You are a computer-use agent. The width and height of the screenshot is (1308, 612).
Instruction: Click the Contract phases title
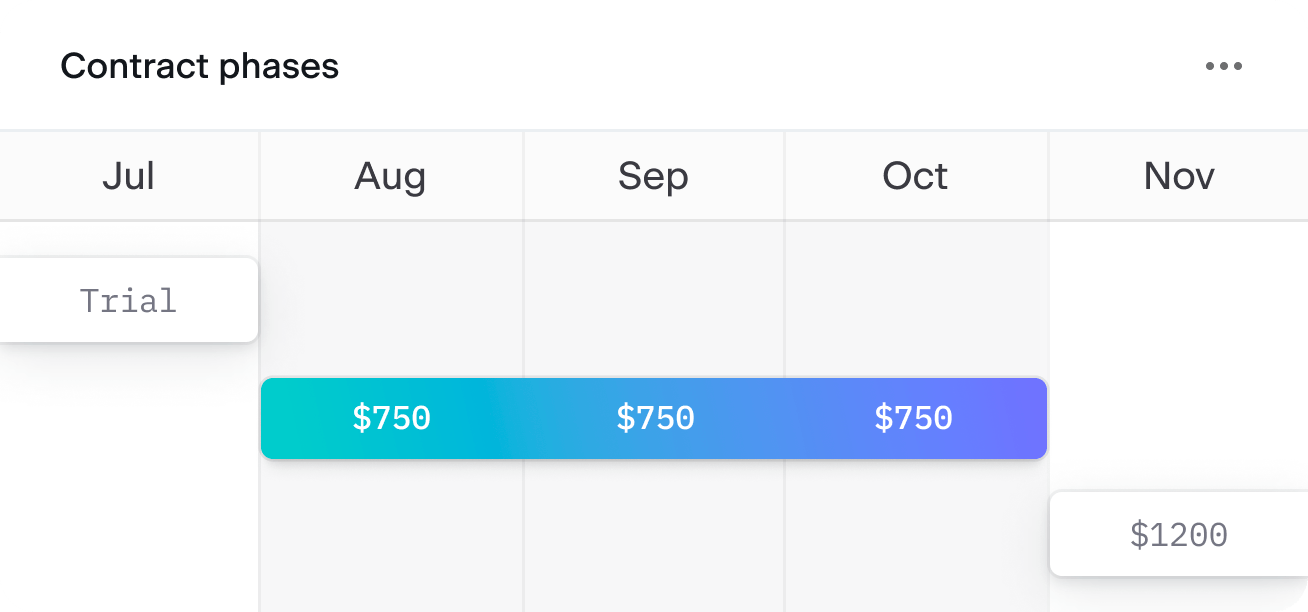click(200, 67)
